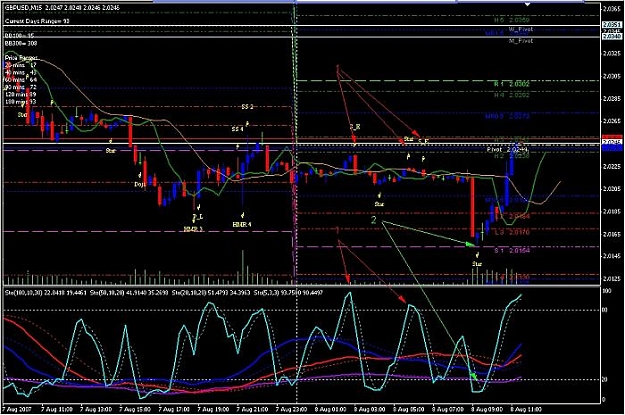Click the '7 Aug 2007' time axis label

pyautogui.click(x=17, y=409)
